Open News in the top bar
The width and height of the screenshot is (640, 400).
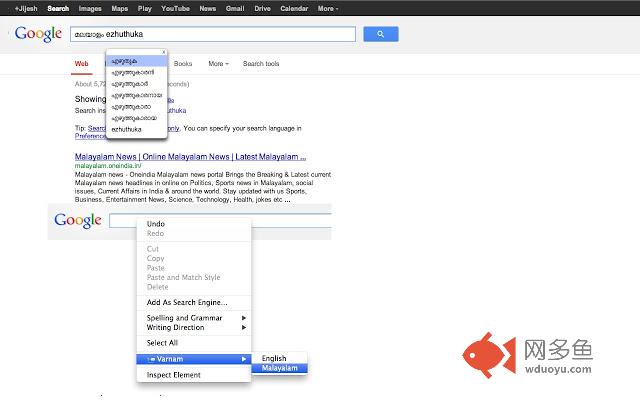pos(207,9)
